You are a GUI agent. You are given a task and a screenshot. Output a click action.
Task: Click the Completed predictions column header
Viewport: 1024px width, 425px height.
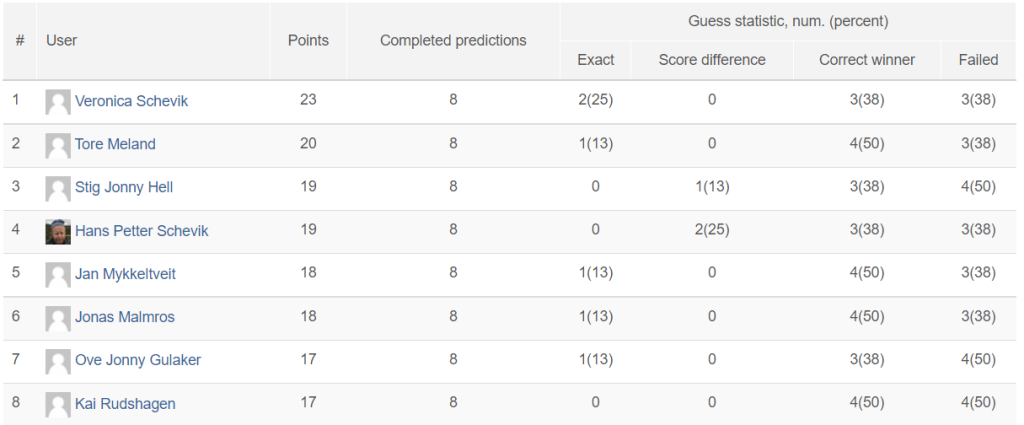pos(453,40)
